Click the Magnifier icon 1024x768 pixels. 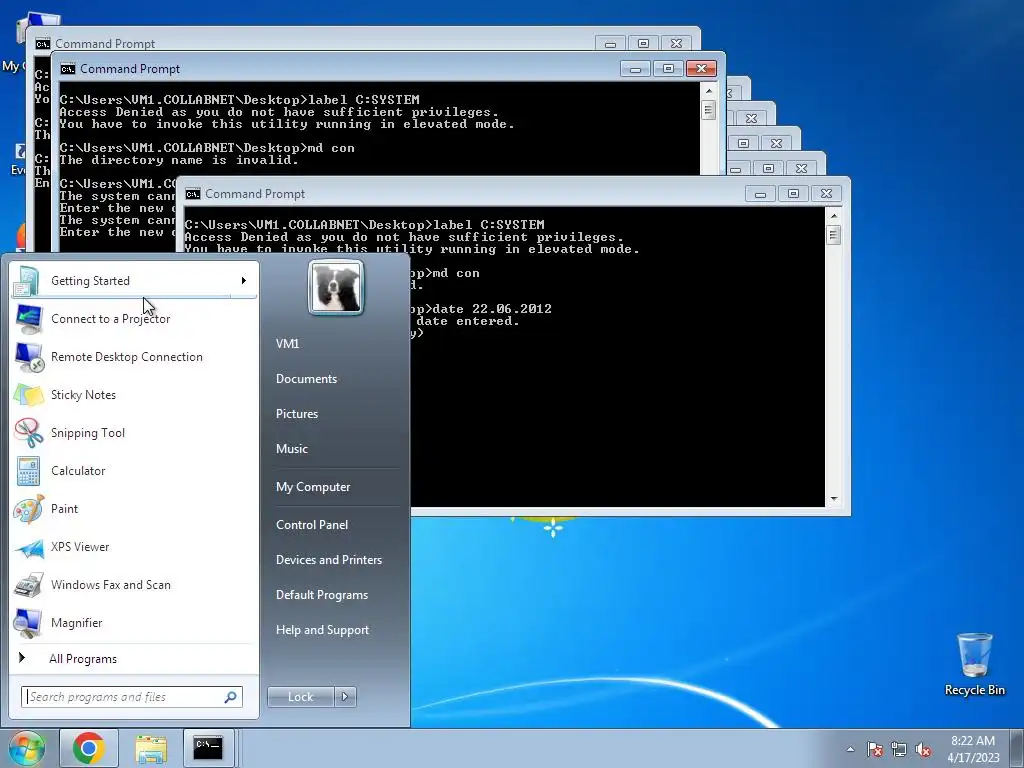[x=29, y=623]
